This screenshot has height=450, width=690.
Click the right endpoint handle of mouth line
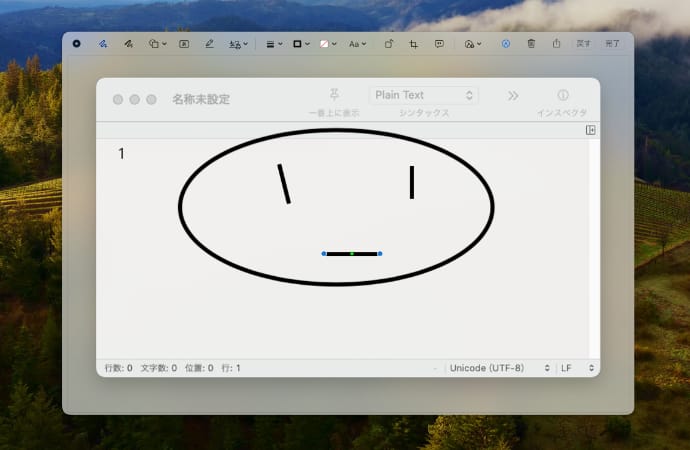pos(380,254)
